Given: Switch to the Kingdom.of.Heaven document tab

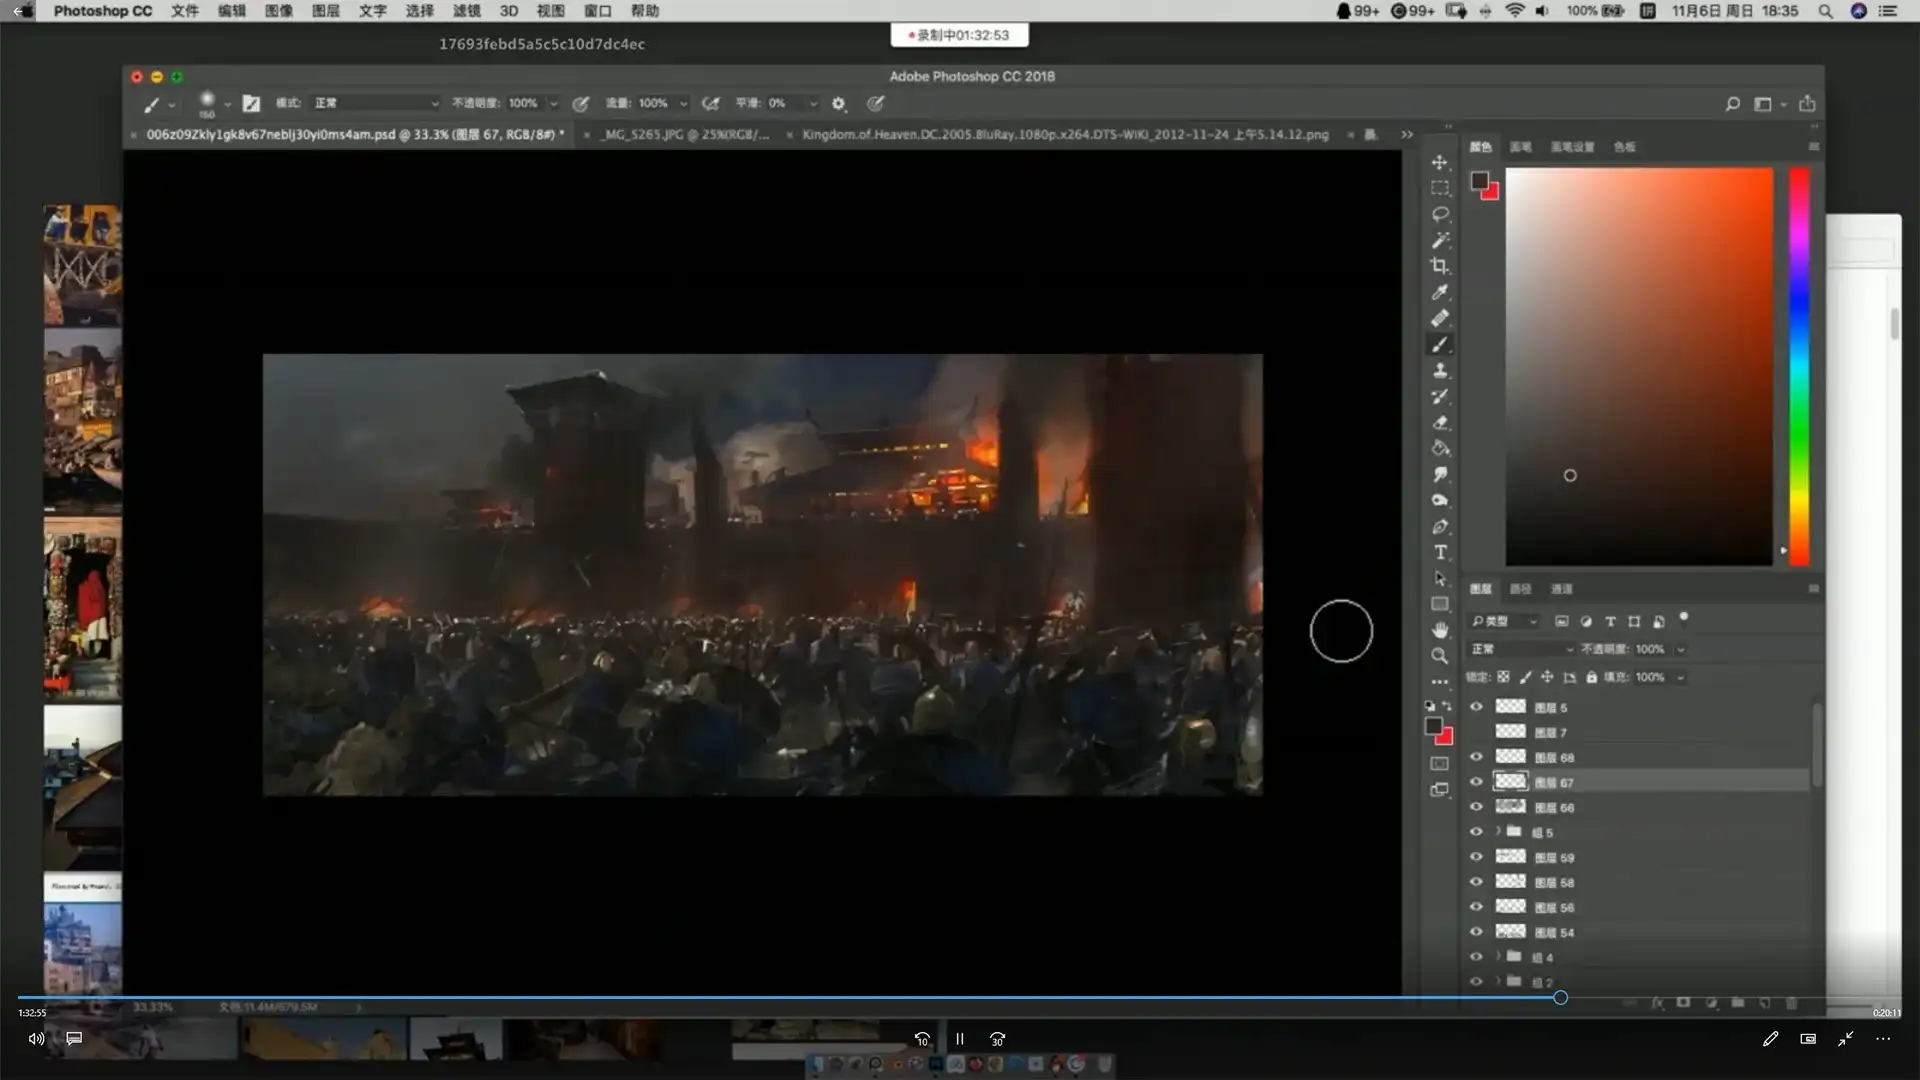Looking at the screenshot, I should click(1065, 134).
